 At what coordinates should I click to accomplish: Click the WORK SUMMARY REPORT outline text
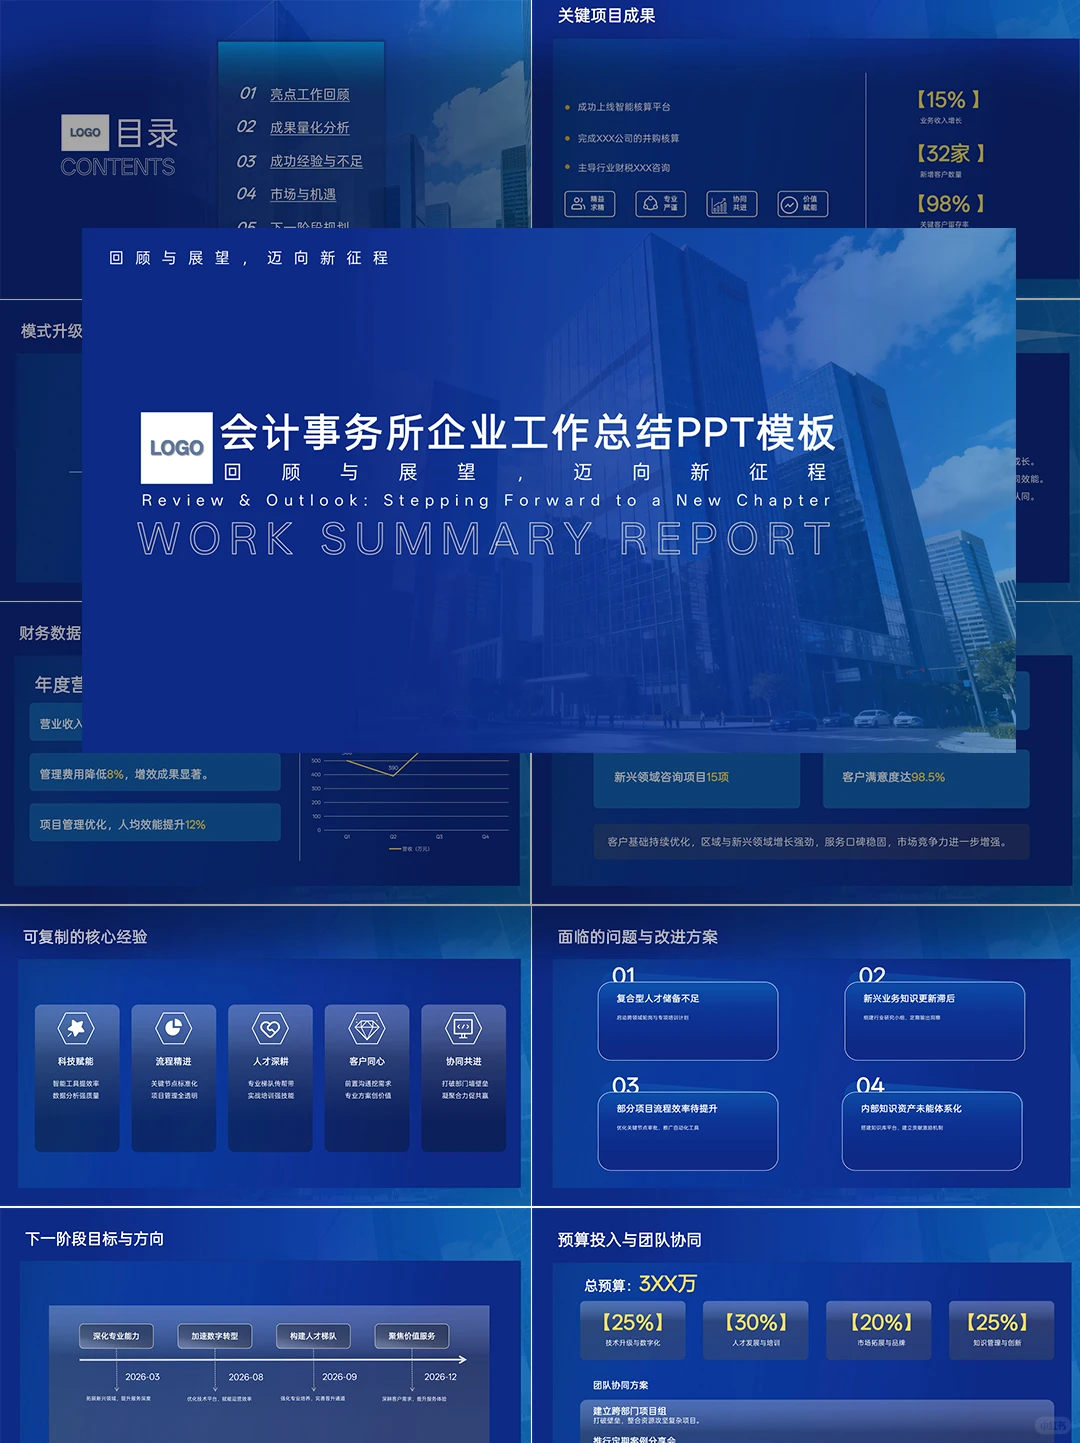[x=485, y=539]
